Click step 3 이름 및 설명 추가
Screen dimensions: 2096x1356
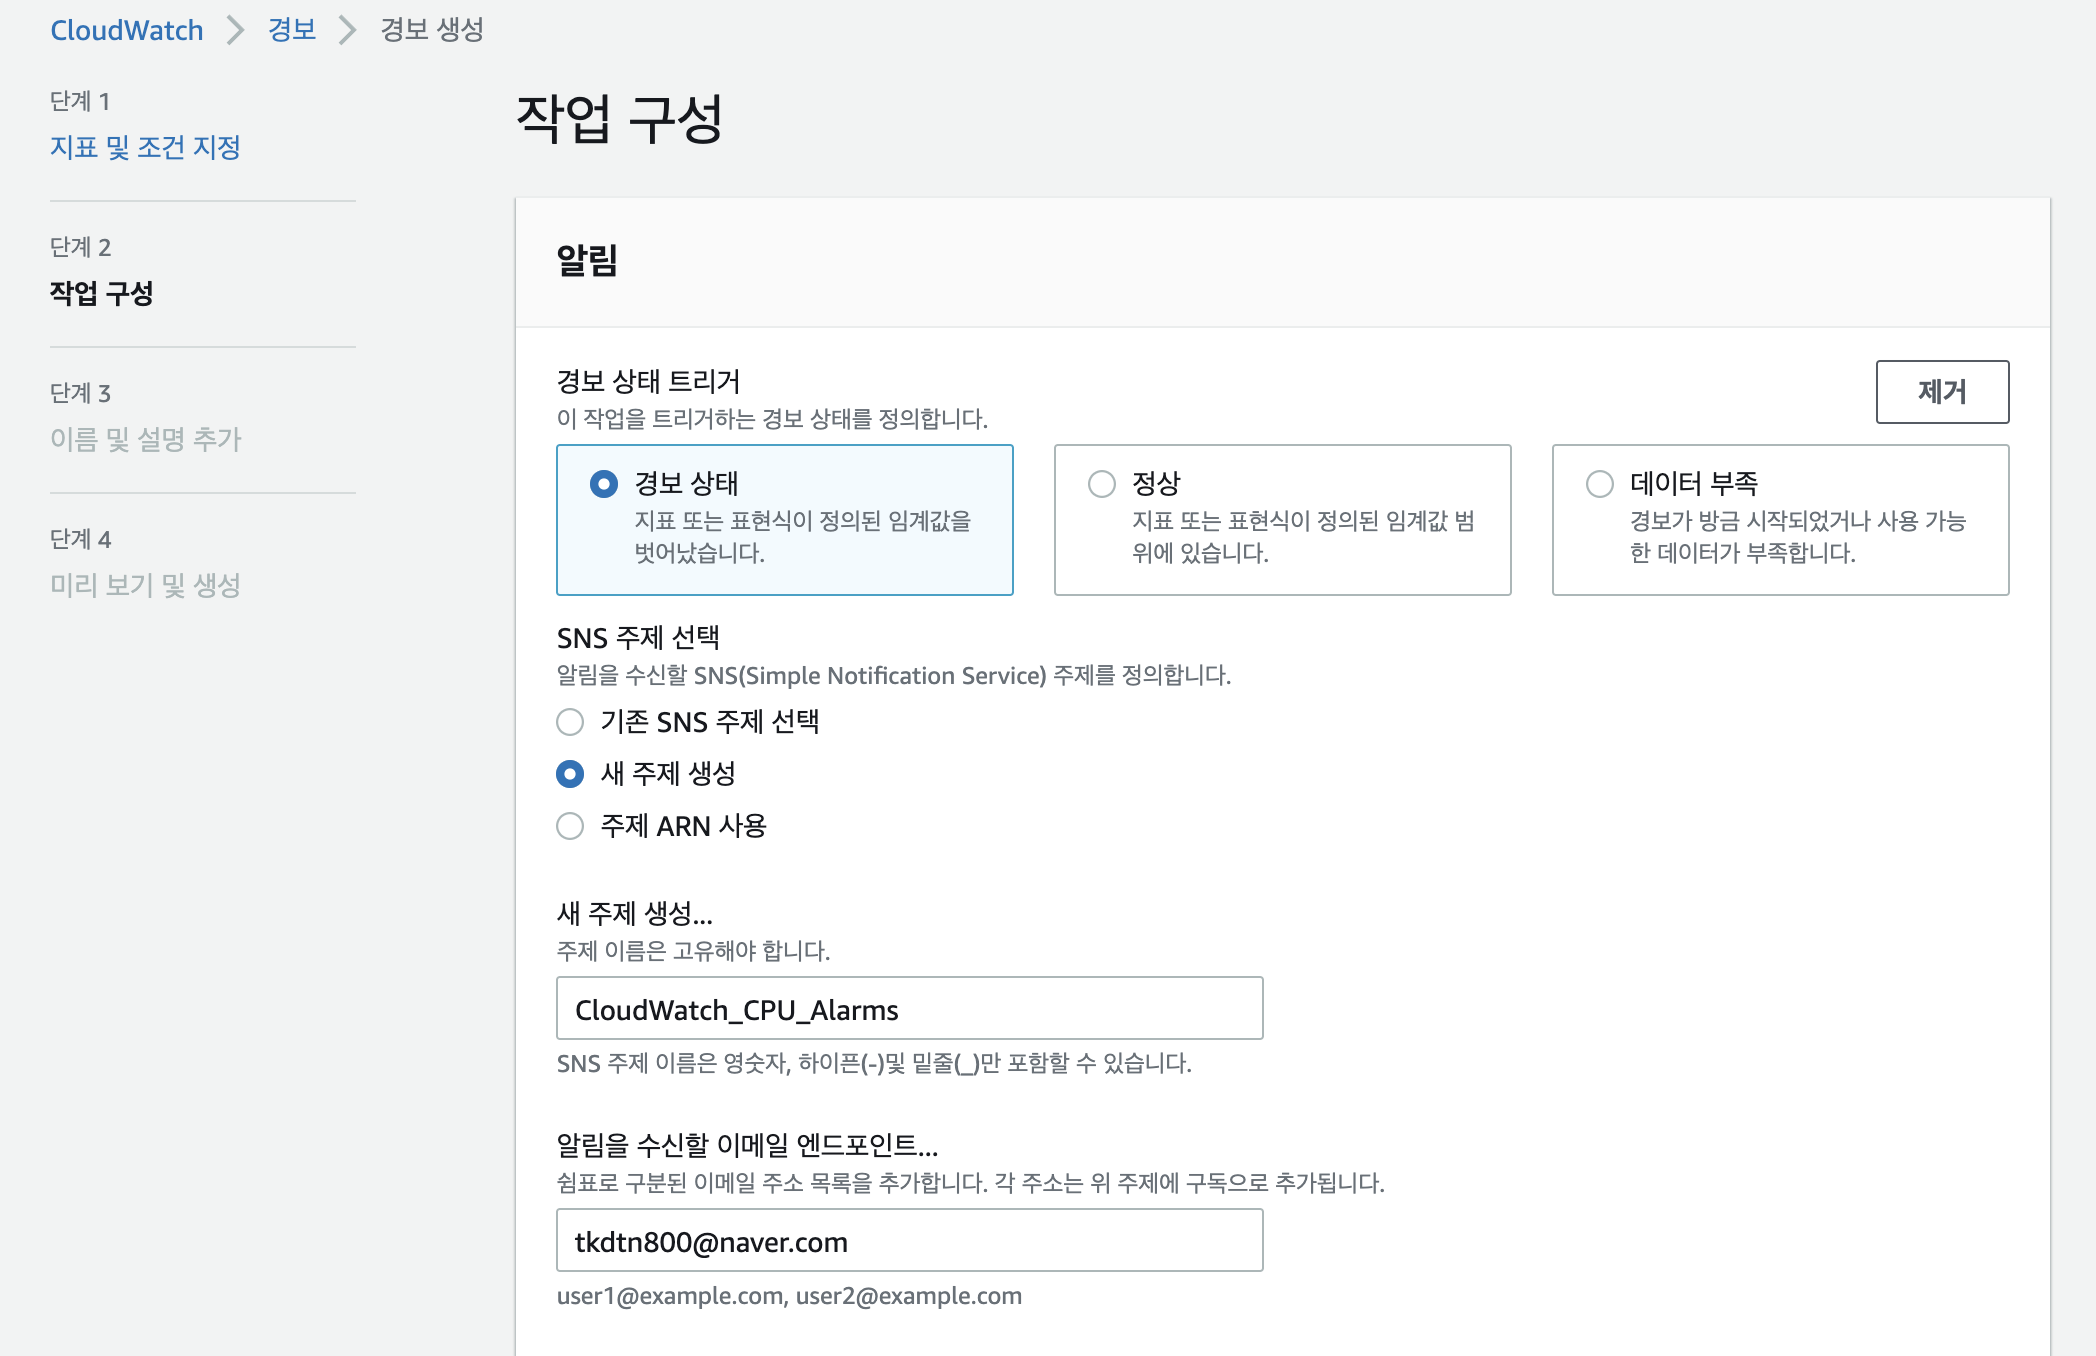tap(145, 439)
